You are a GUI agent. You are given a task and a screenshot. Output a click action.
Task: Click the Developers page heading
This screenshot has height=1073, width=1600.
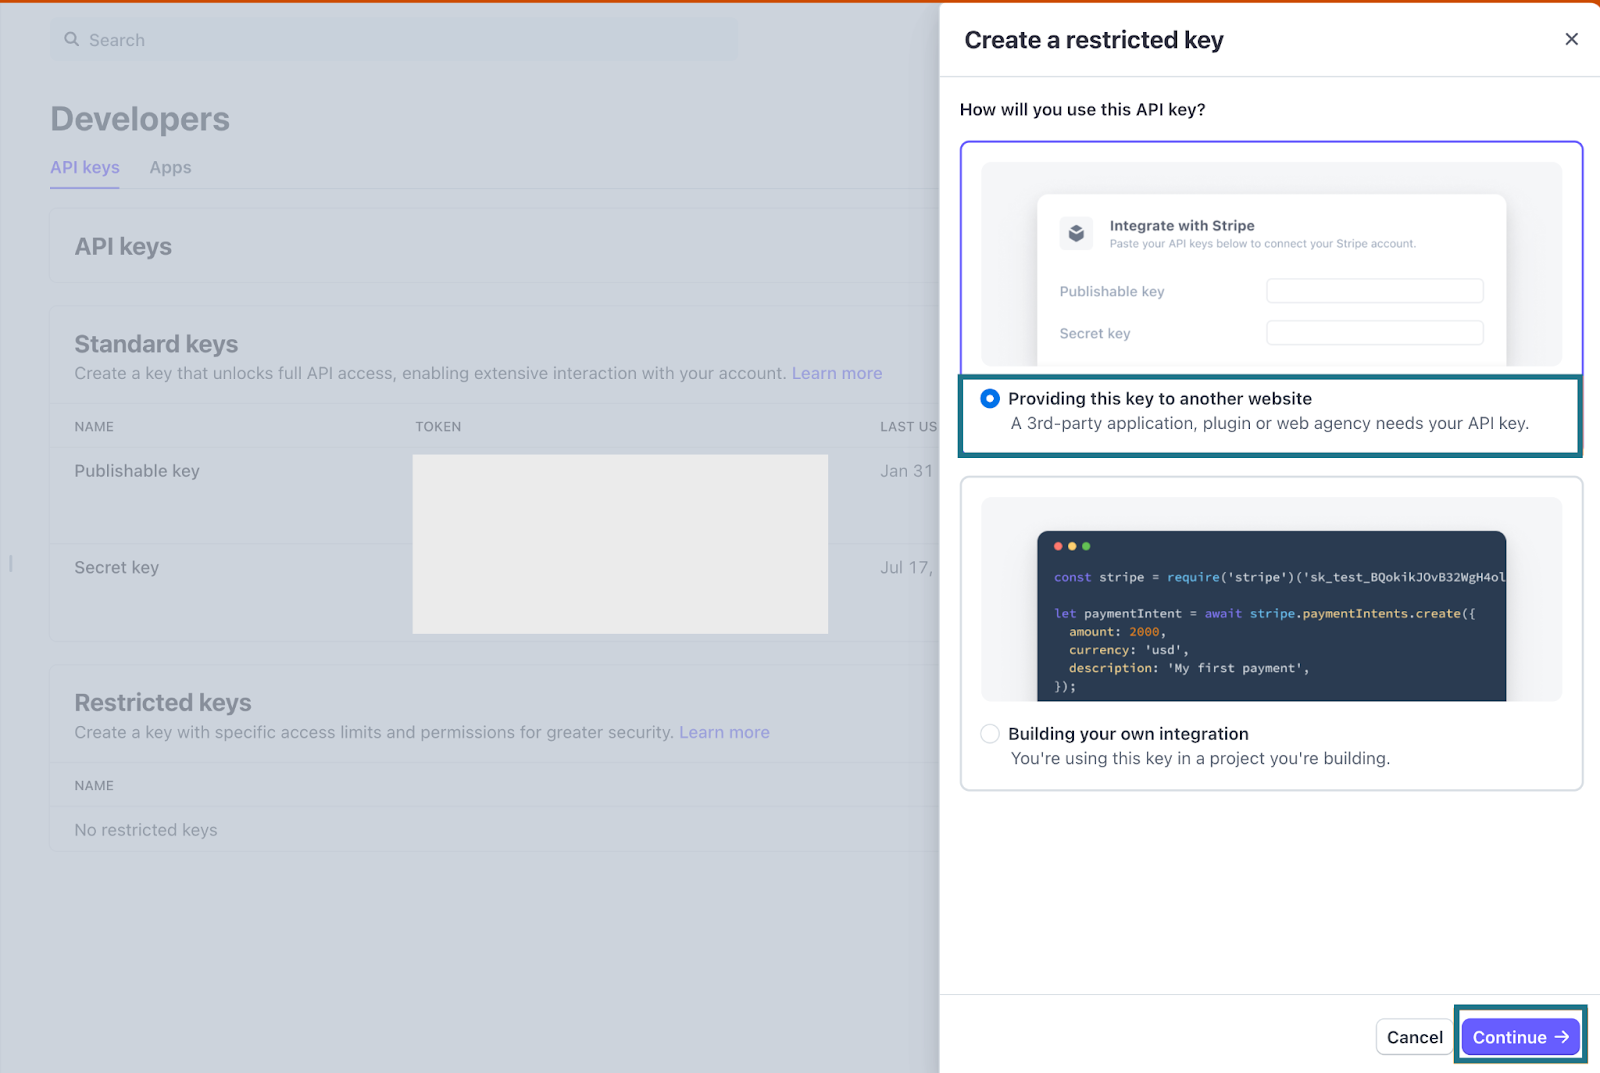coord(140,119)
